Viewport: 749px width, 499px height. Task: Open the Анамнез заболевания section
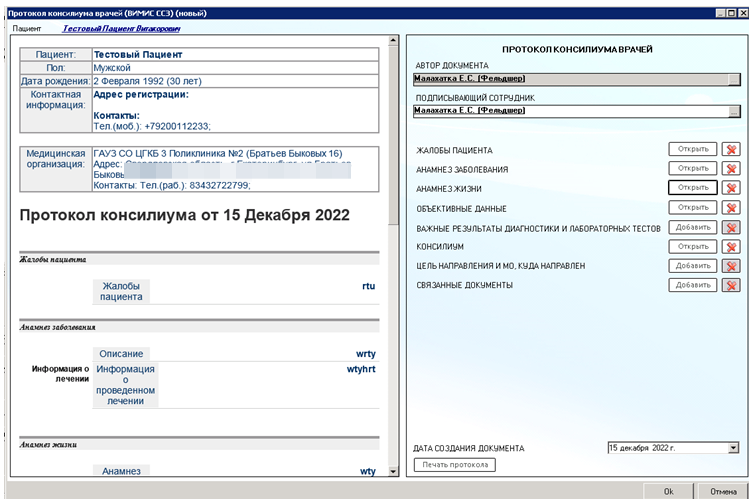(x=693, y=168)
